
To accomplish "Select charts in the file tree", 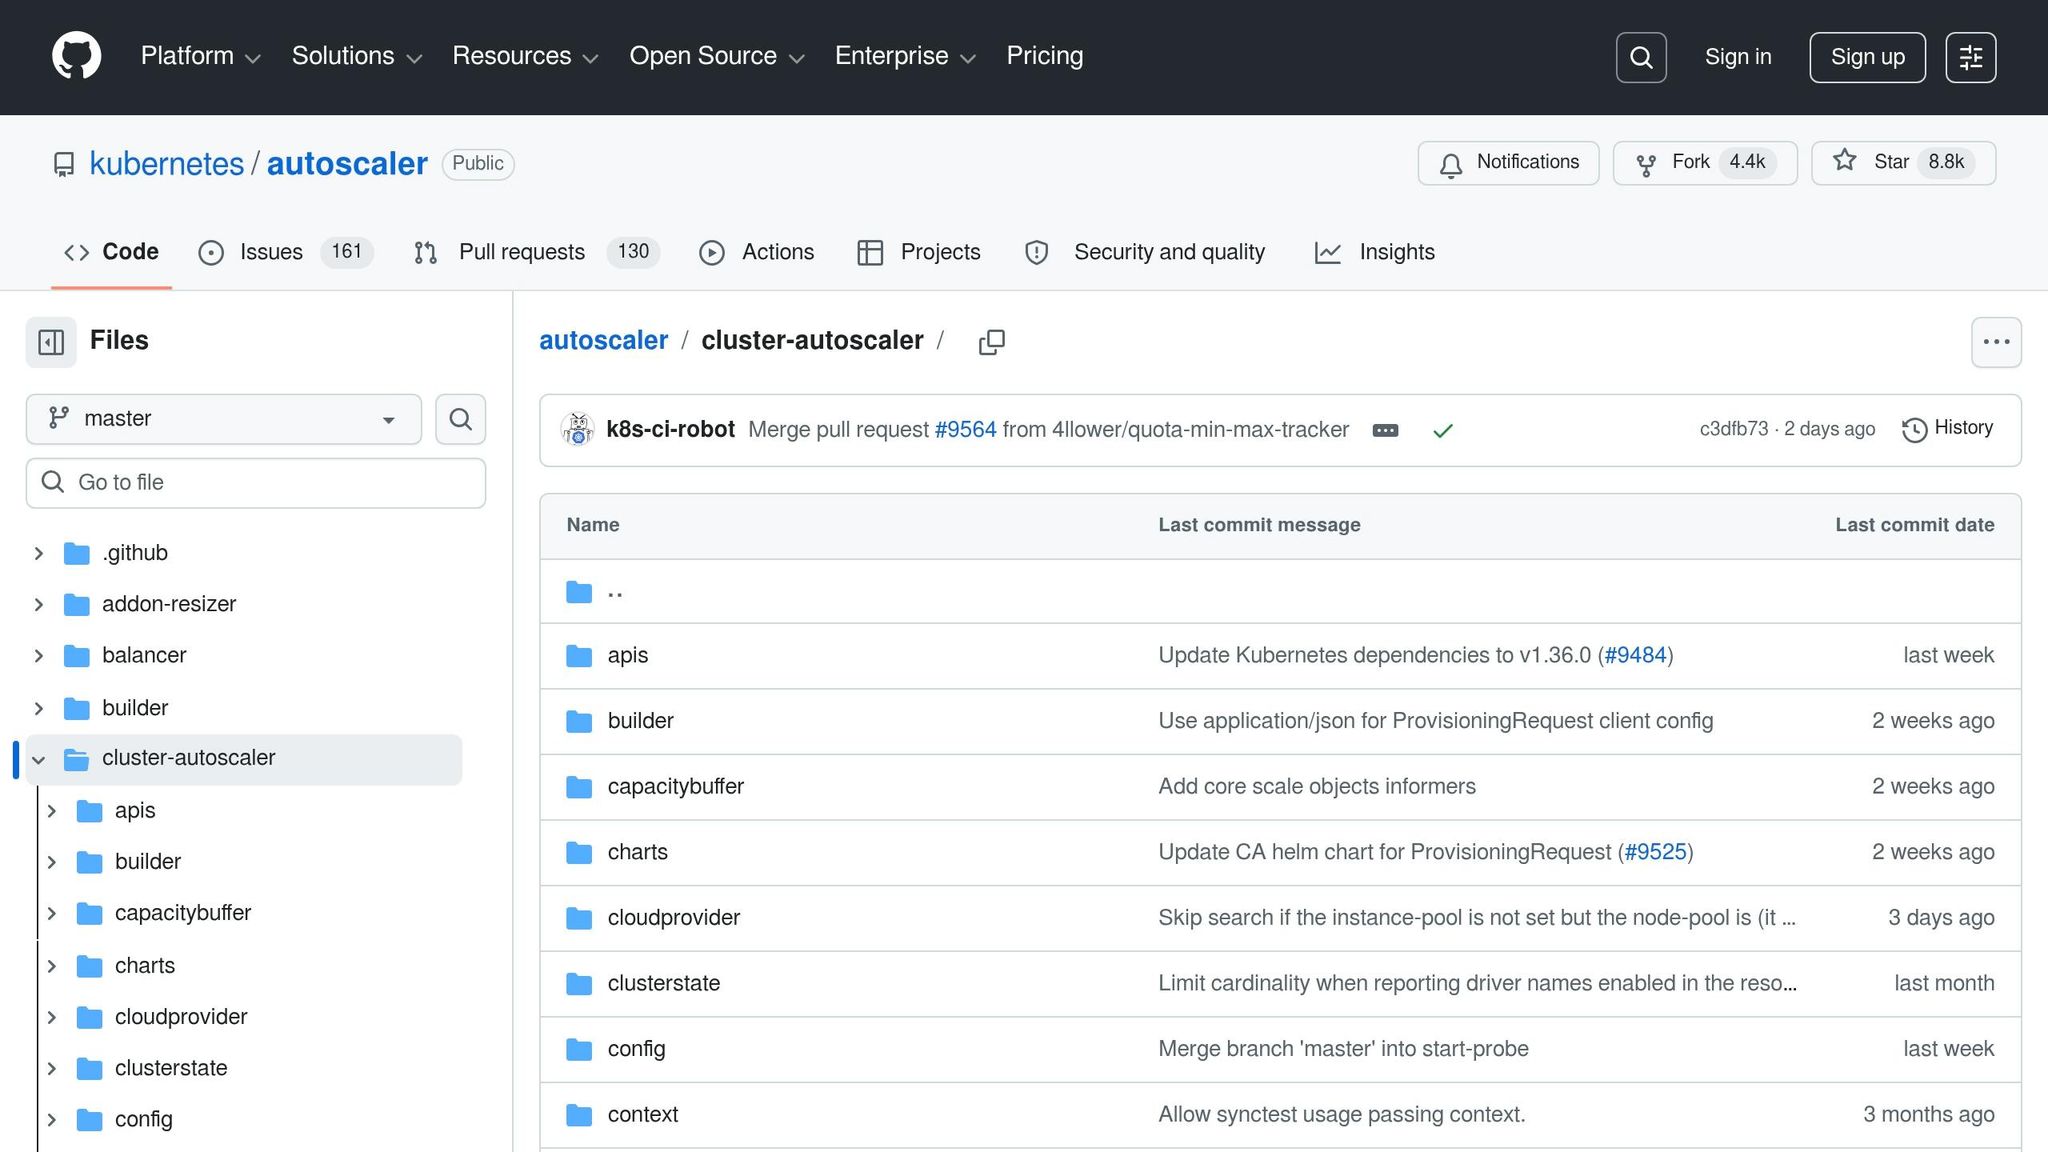I will pyautogui.click(x=145, y=966).
